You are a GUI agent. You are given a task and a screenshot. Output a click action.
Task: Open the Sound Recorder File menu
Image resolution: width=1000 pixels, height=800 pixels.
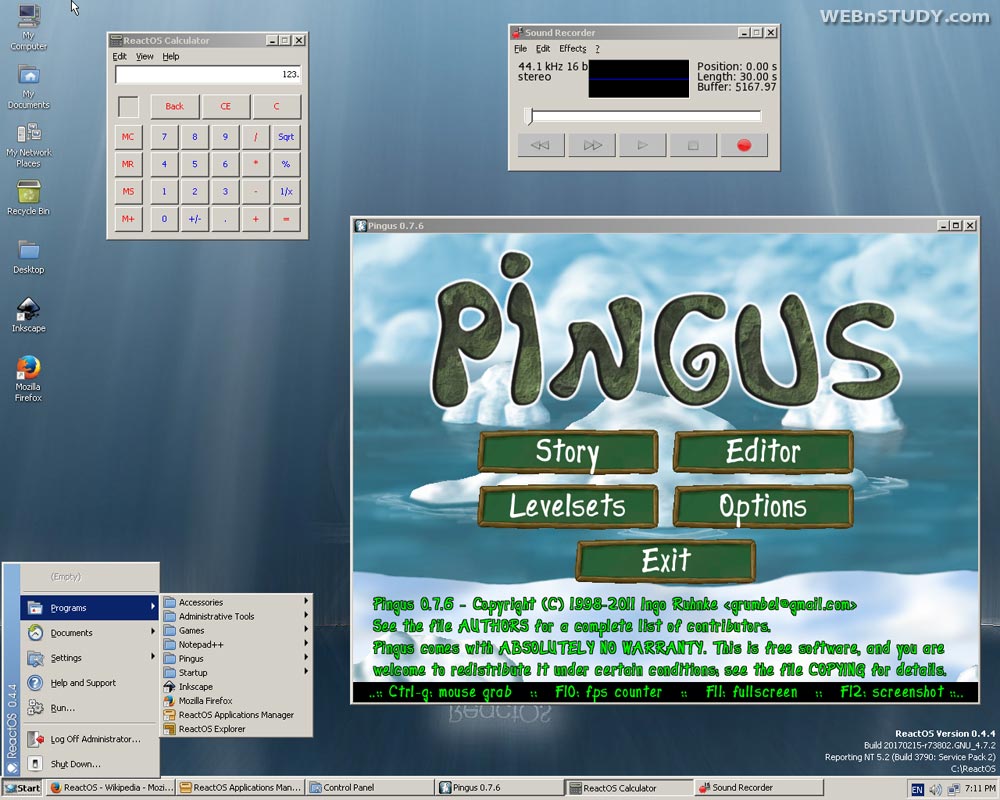tap(520, 48)
